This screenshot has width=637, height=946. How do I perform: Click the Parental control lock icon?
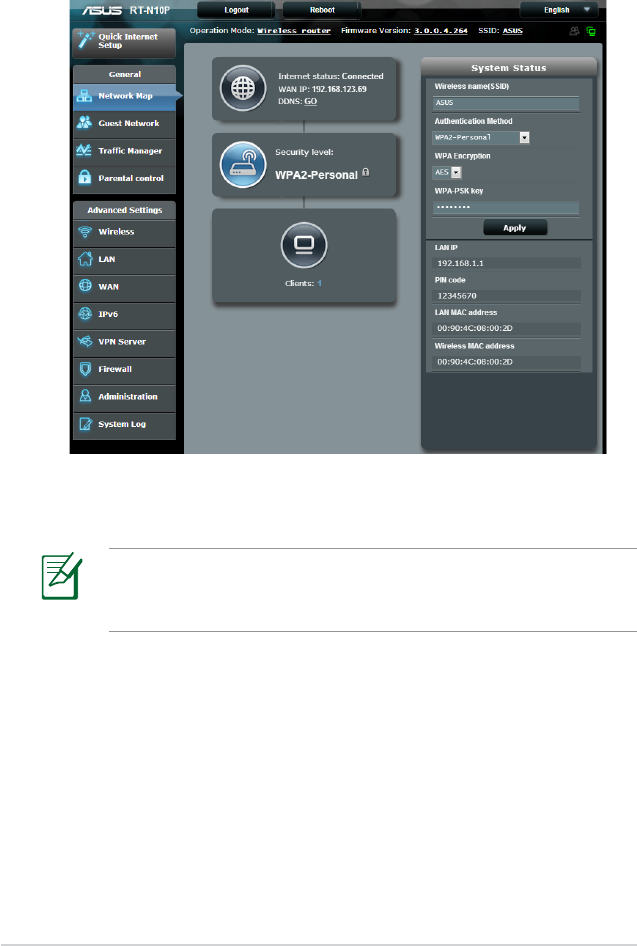coord(84,178)
